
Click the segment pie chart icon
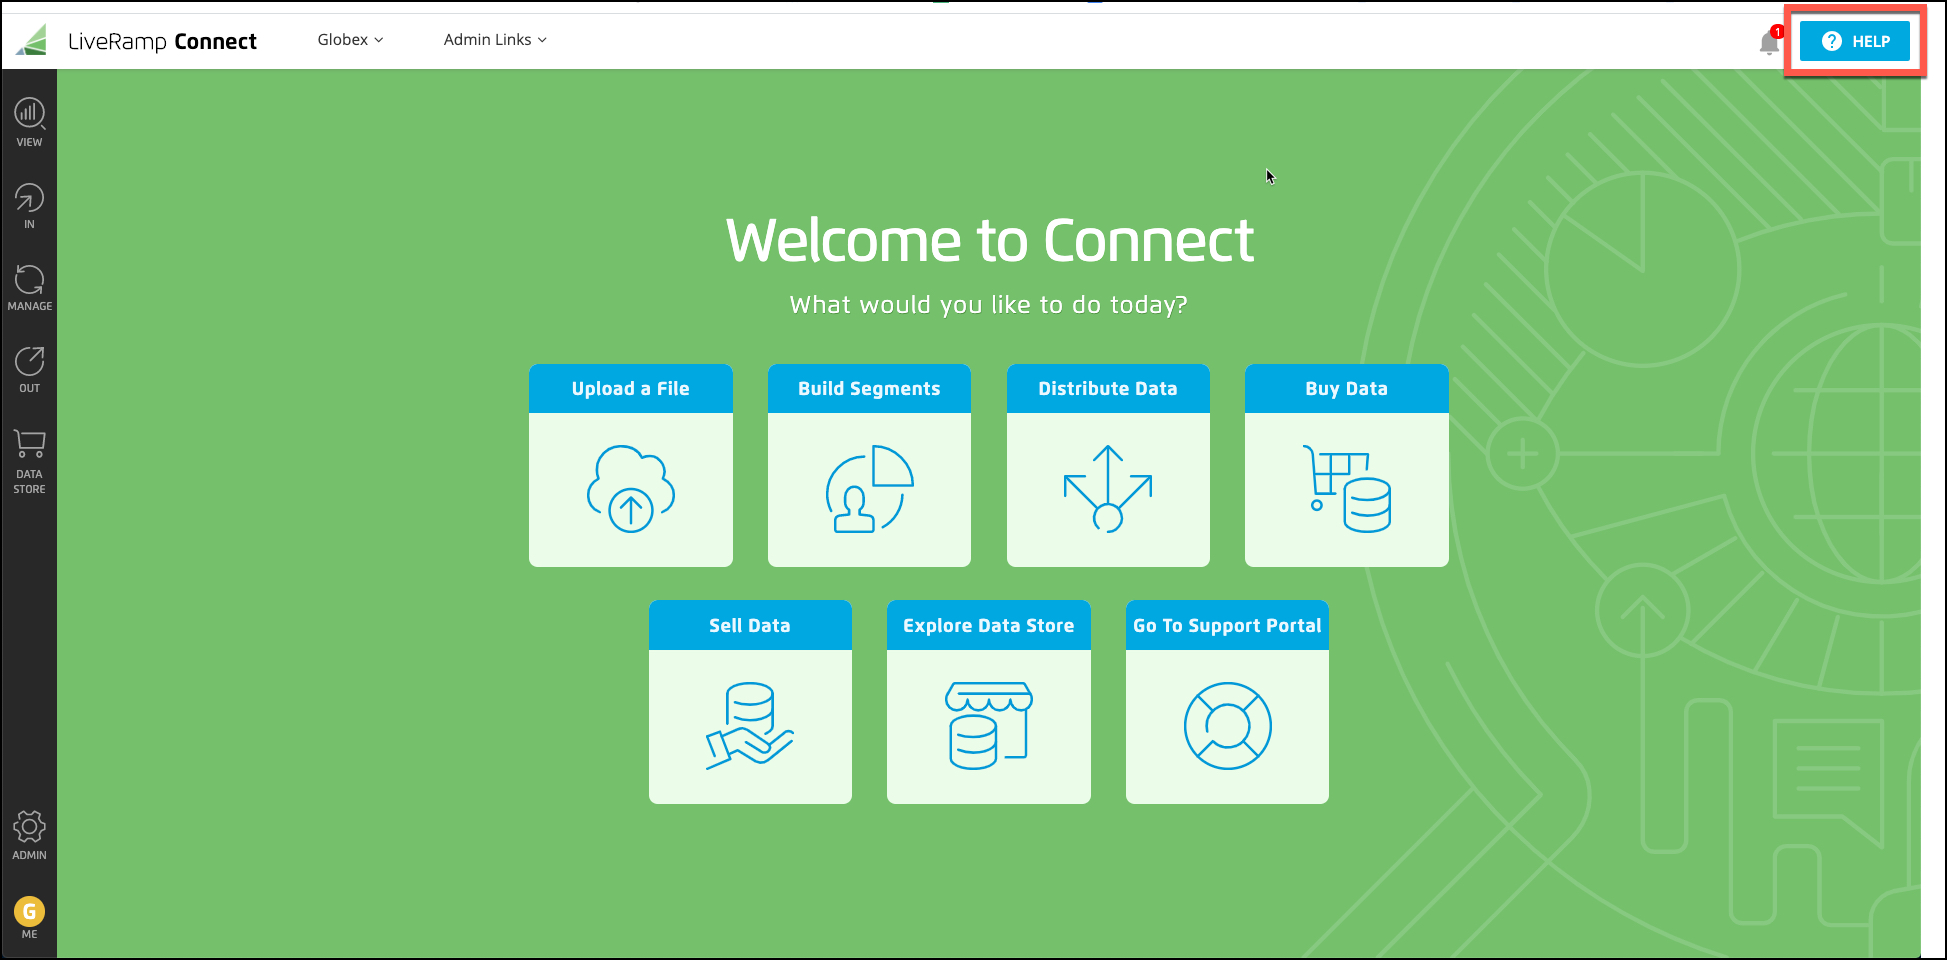[869, 489]
